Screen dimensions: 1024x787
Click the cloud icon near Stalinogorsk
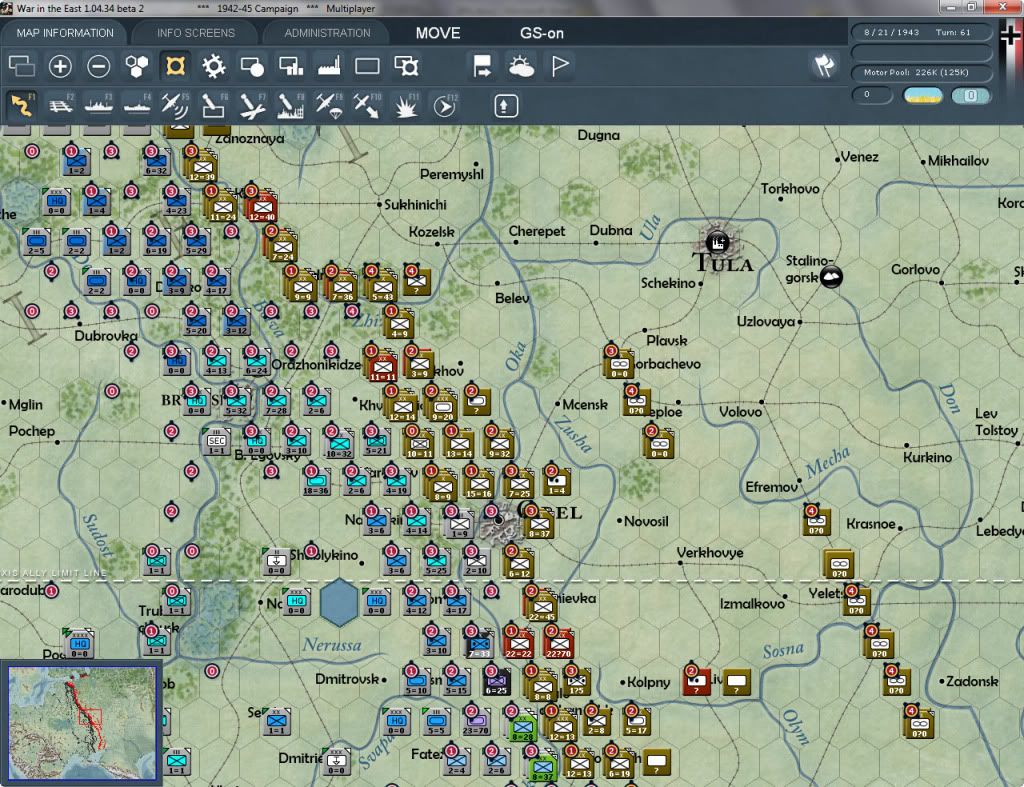coord(831,277)
